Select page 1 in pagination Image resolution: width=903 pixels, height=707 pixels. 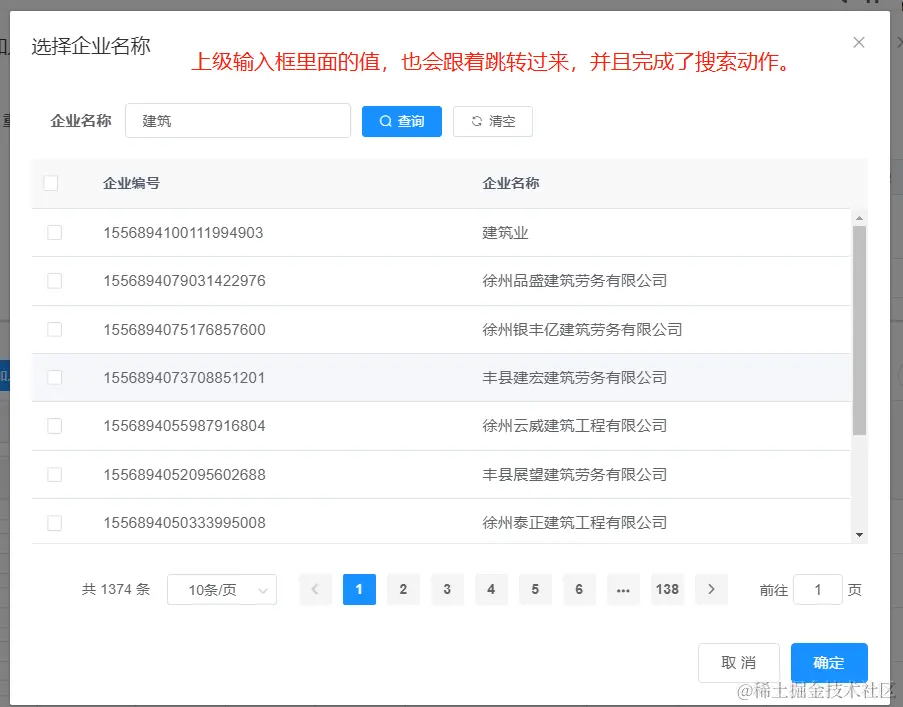(359, 589)
